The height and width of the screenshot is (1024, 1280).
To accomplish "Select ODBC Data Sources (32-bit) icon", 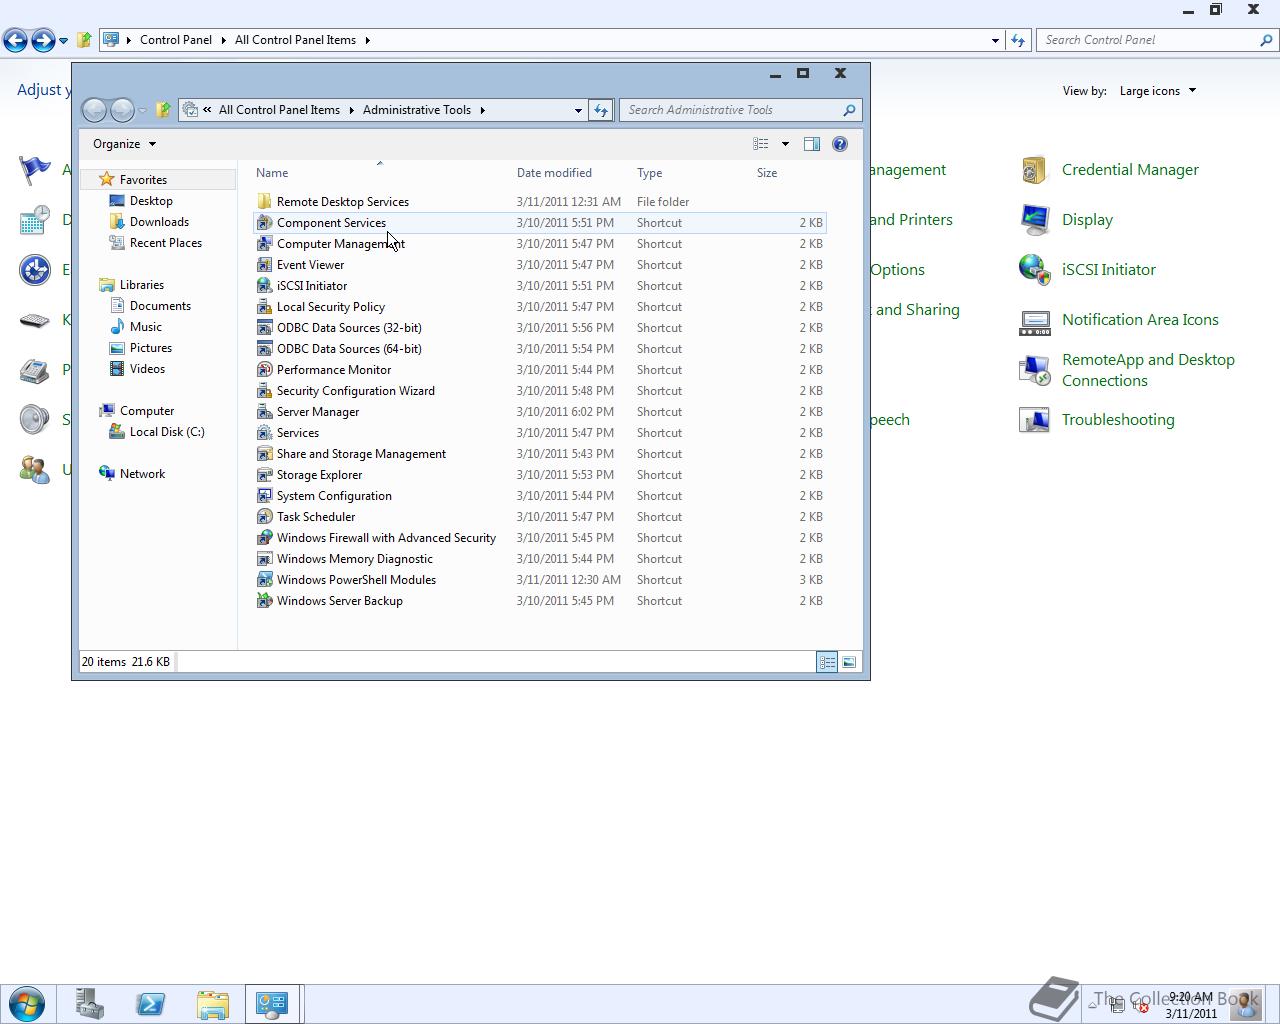I will coord(264,328).
